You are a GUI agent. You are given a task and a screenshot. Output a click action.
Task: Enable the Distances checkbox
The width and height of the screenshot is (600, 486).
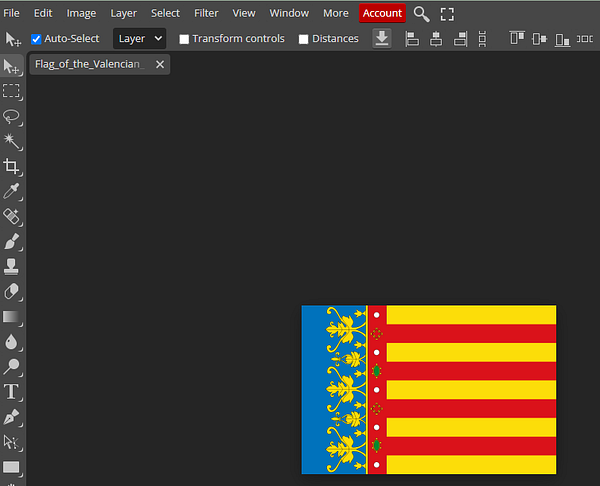[303, 39]
